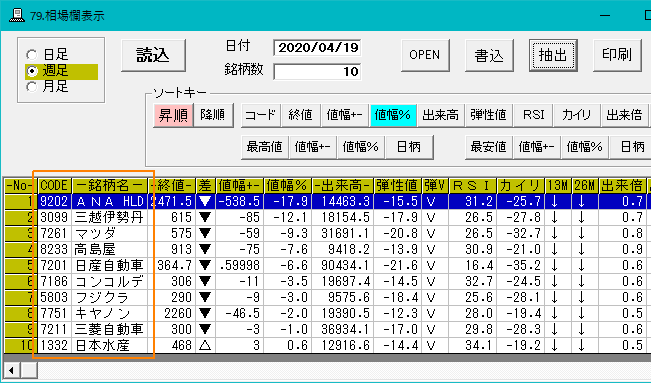Viewport: 651px width, 383px height.
Task: Click down triangle icon in ANA HLD row
Action: (x=205, y=201)
